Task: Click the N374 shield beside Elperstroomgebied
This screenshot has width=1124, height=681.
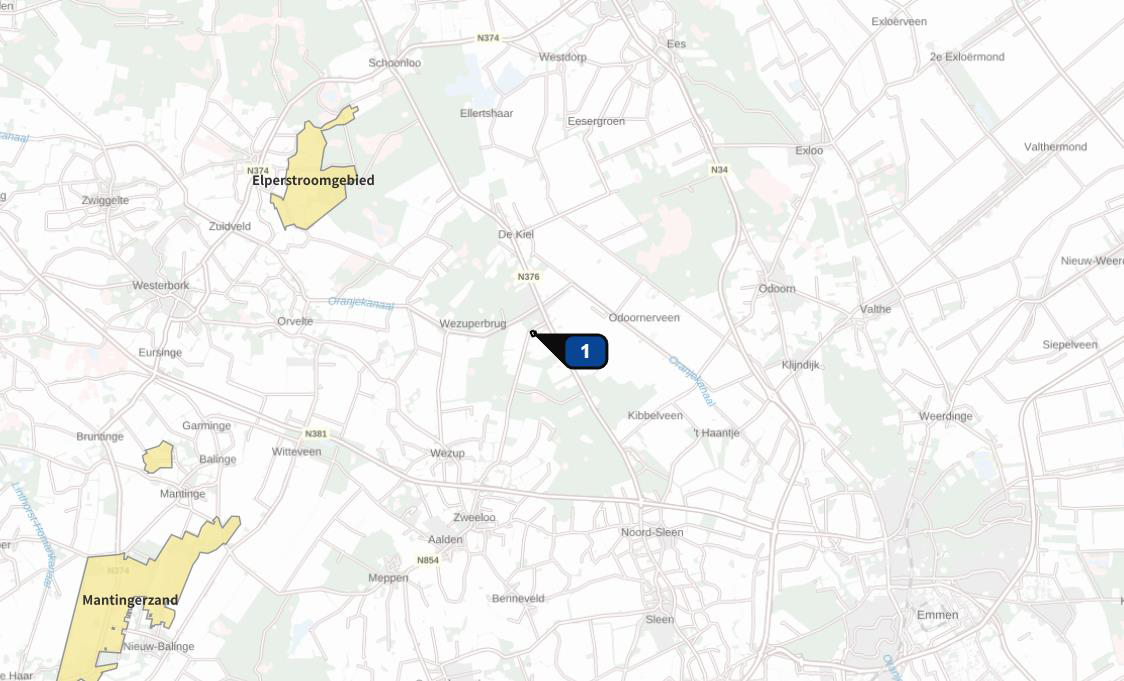Action: [x=257, y=171]
